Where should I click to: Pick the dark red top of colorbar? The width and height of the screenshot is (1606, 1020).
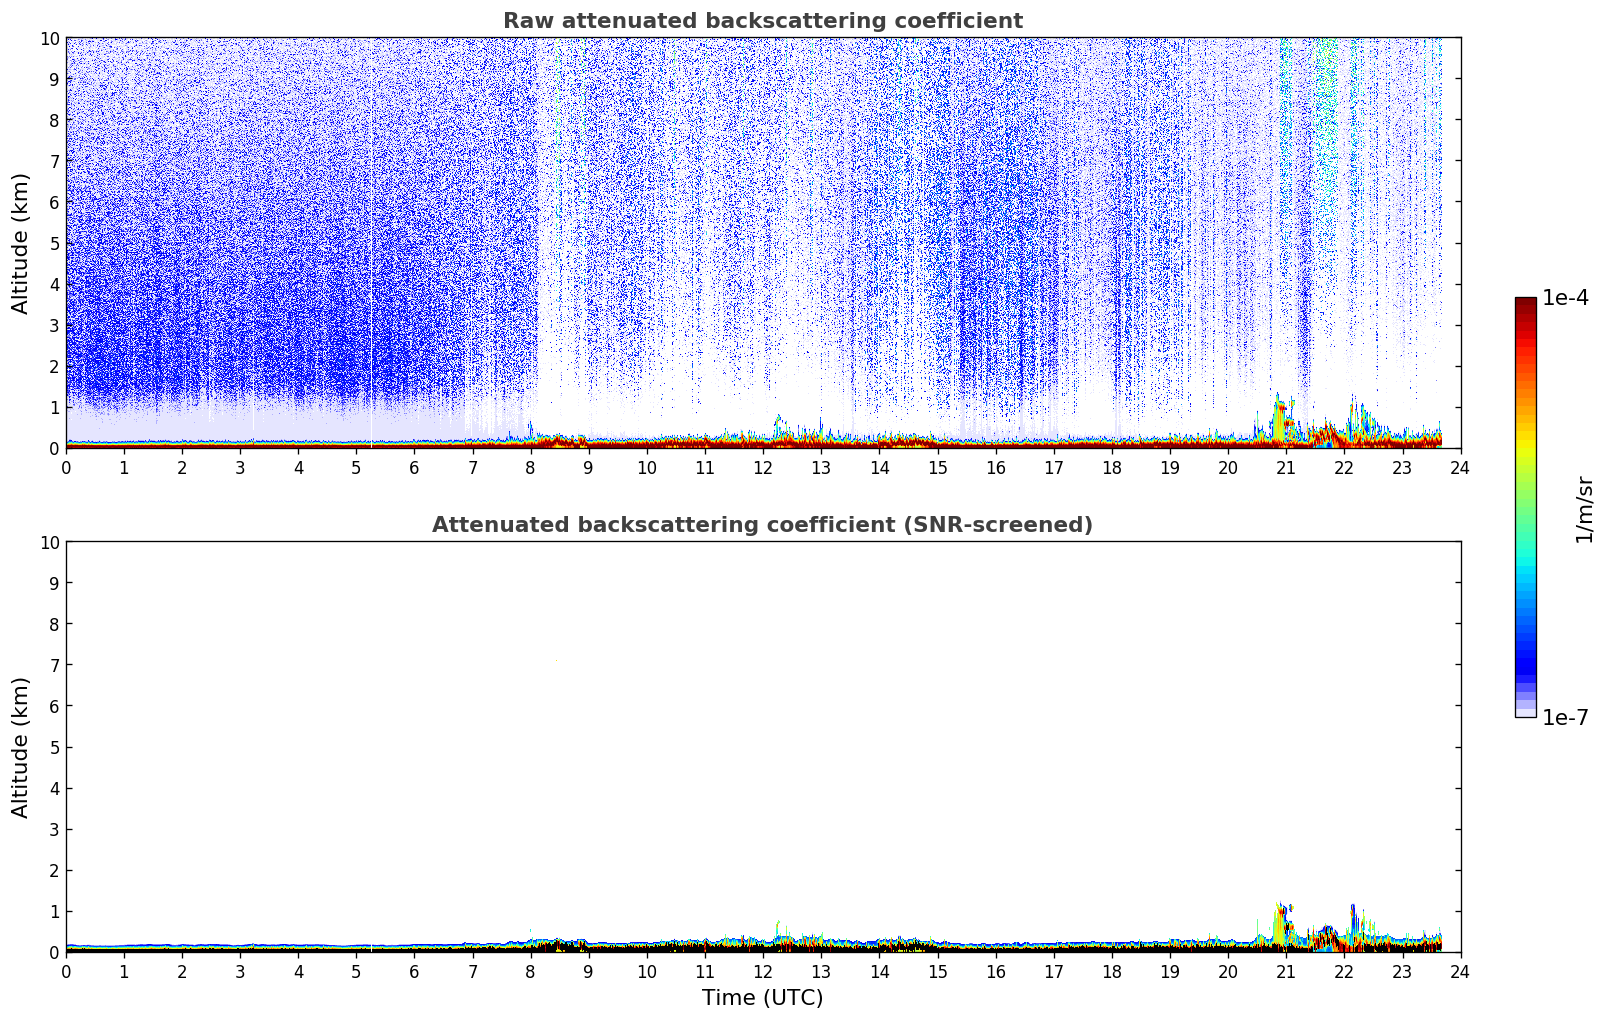1525,305
